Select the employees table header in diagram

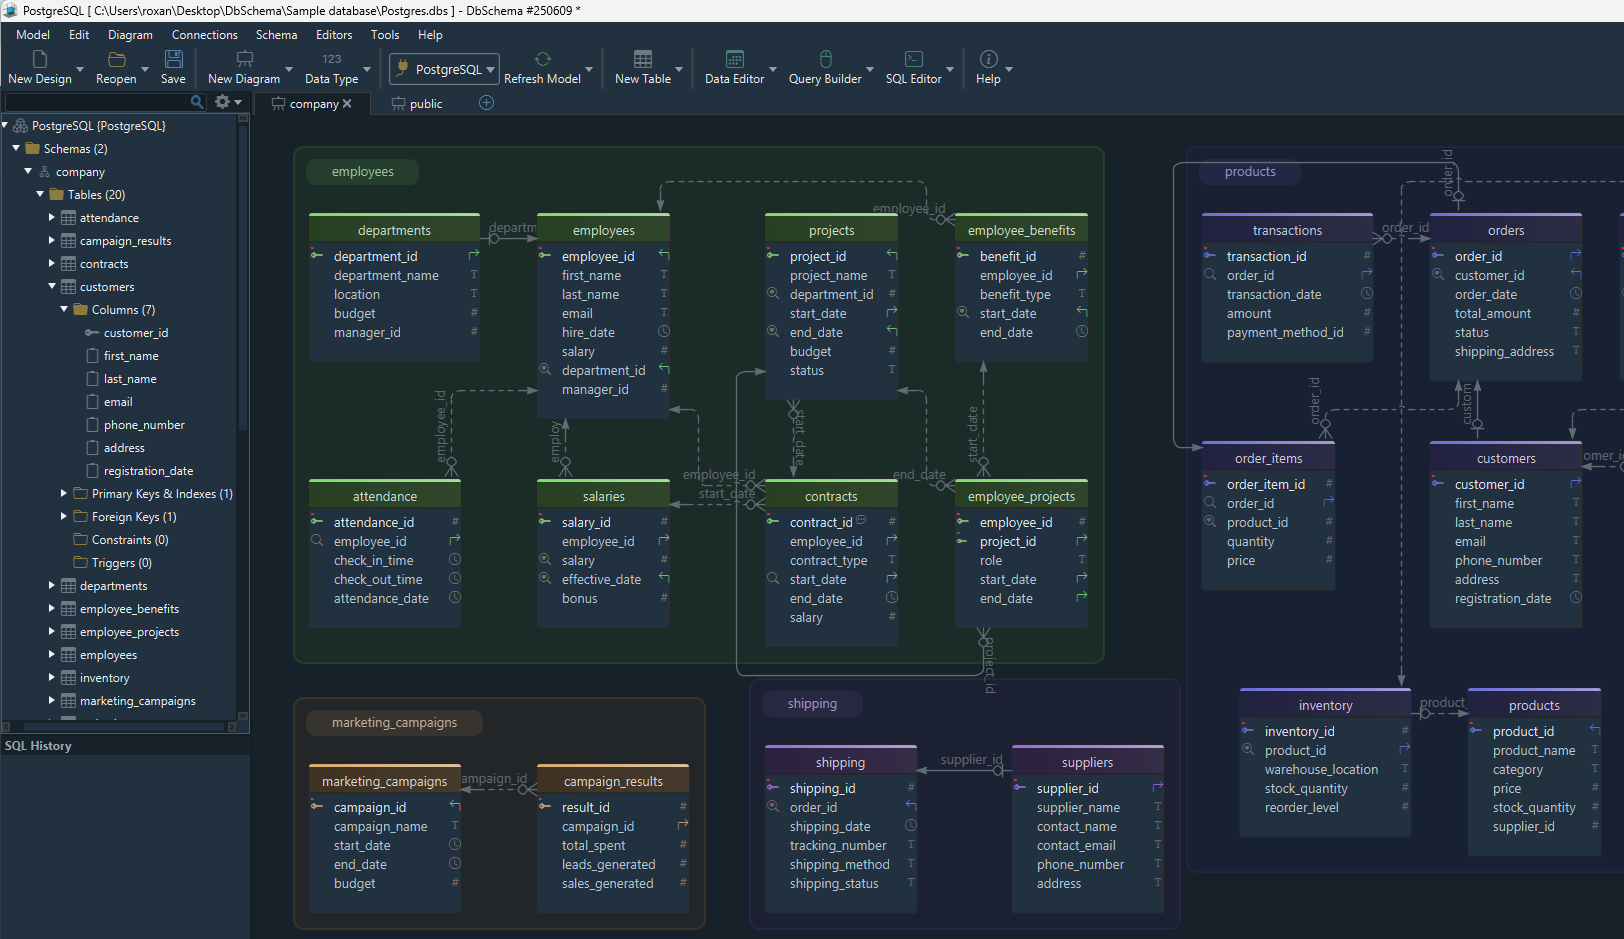click(x=603, y=230)
